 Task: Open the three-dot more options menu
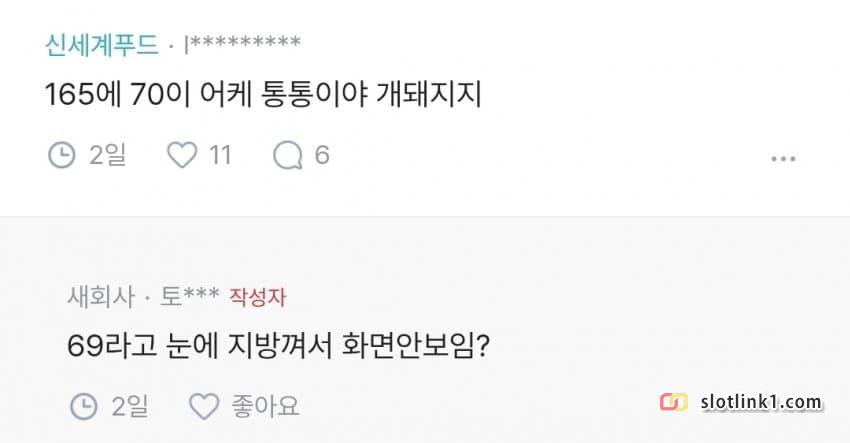tap(783, 158)
